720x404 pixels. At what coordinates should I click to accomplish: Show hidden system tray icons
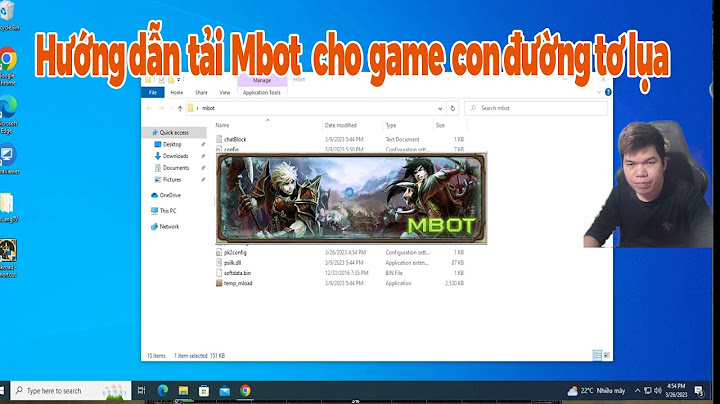point(637,391)
